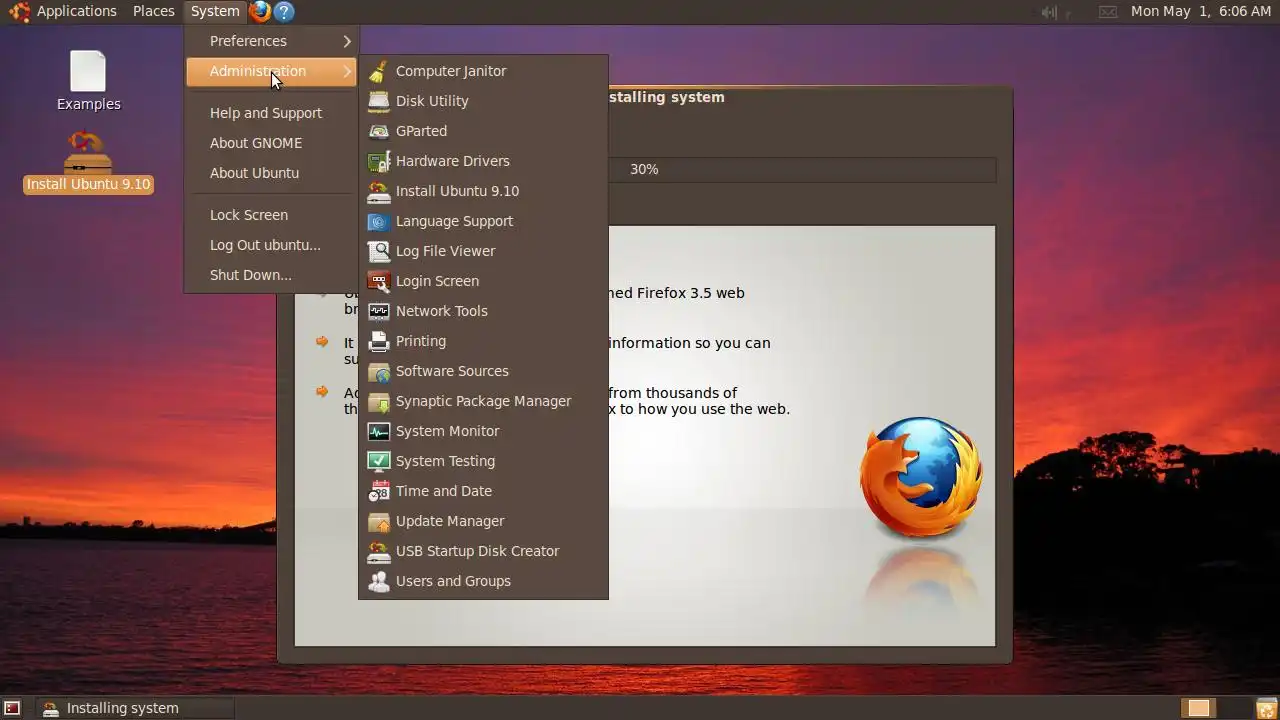Open the Applications menu
The image size is (1280, 720).
point(66,12)
